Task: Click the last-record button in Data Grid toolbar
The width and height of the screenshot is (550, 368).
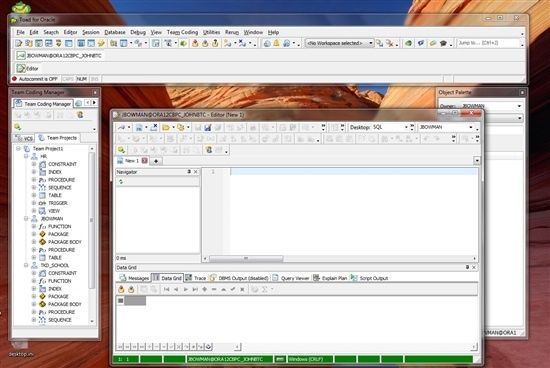Action: [x=195, y=289]
